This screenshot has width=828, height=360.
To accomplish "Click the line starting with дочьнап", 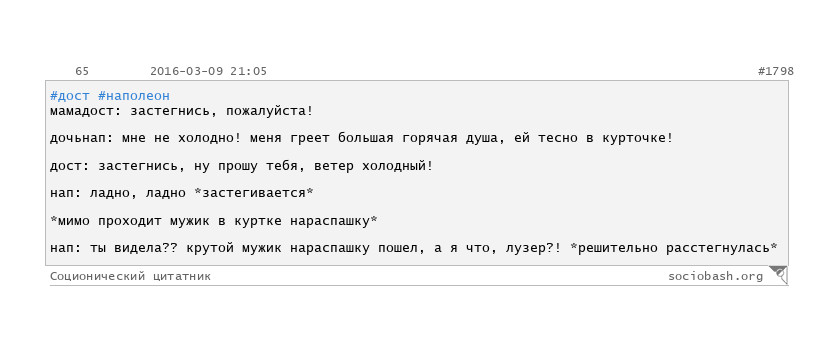I will coord(362,138).
